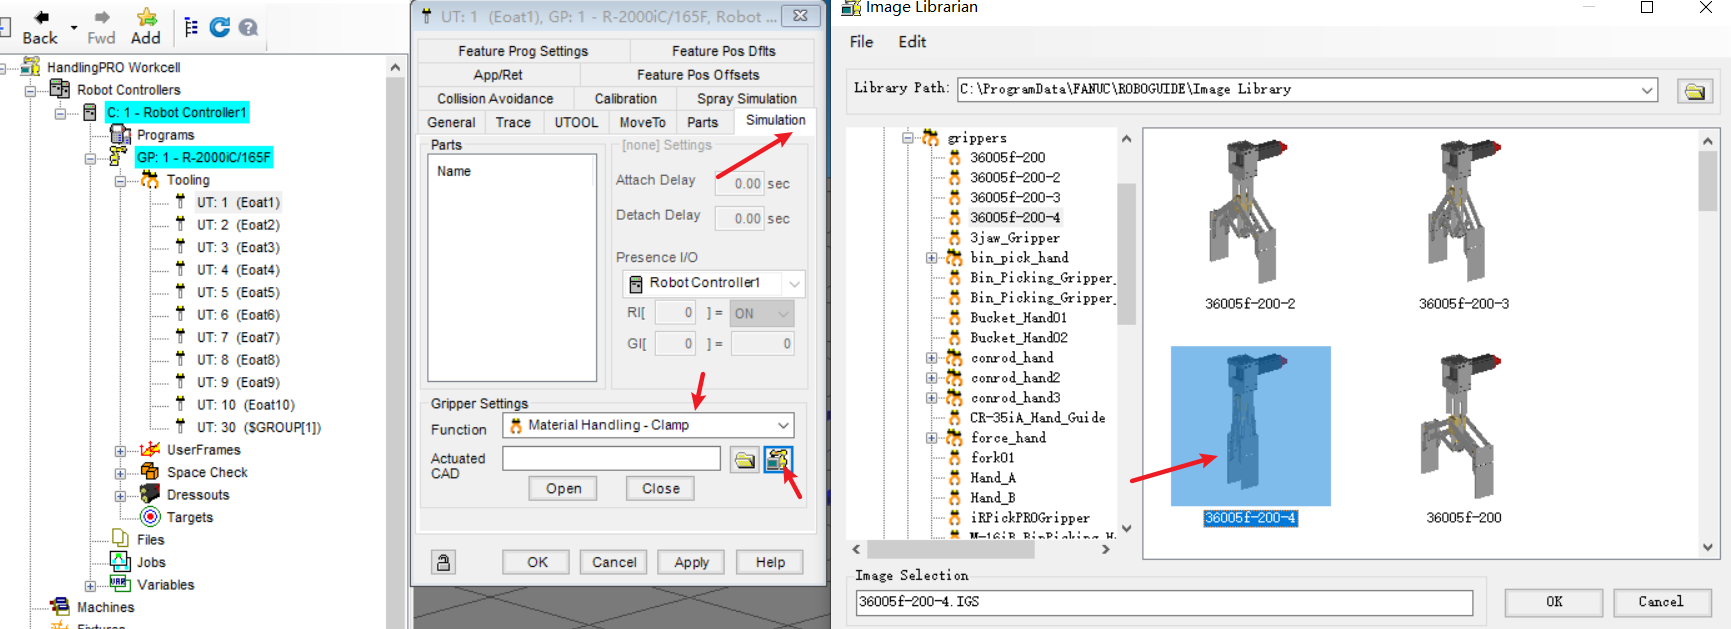Screen dimensions: 1731x629
Task: Click the blue refresh icon
Action: coord(220,27)
